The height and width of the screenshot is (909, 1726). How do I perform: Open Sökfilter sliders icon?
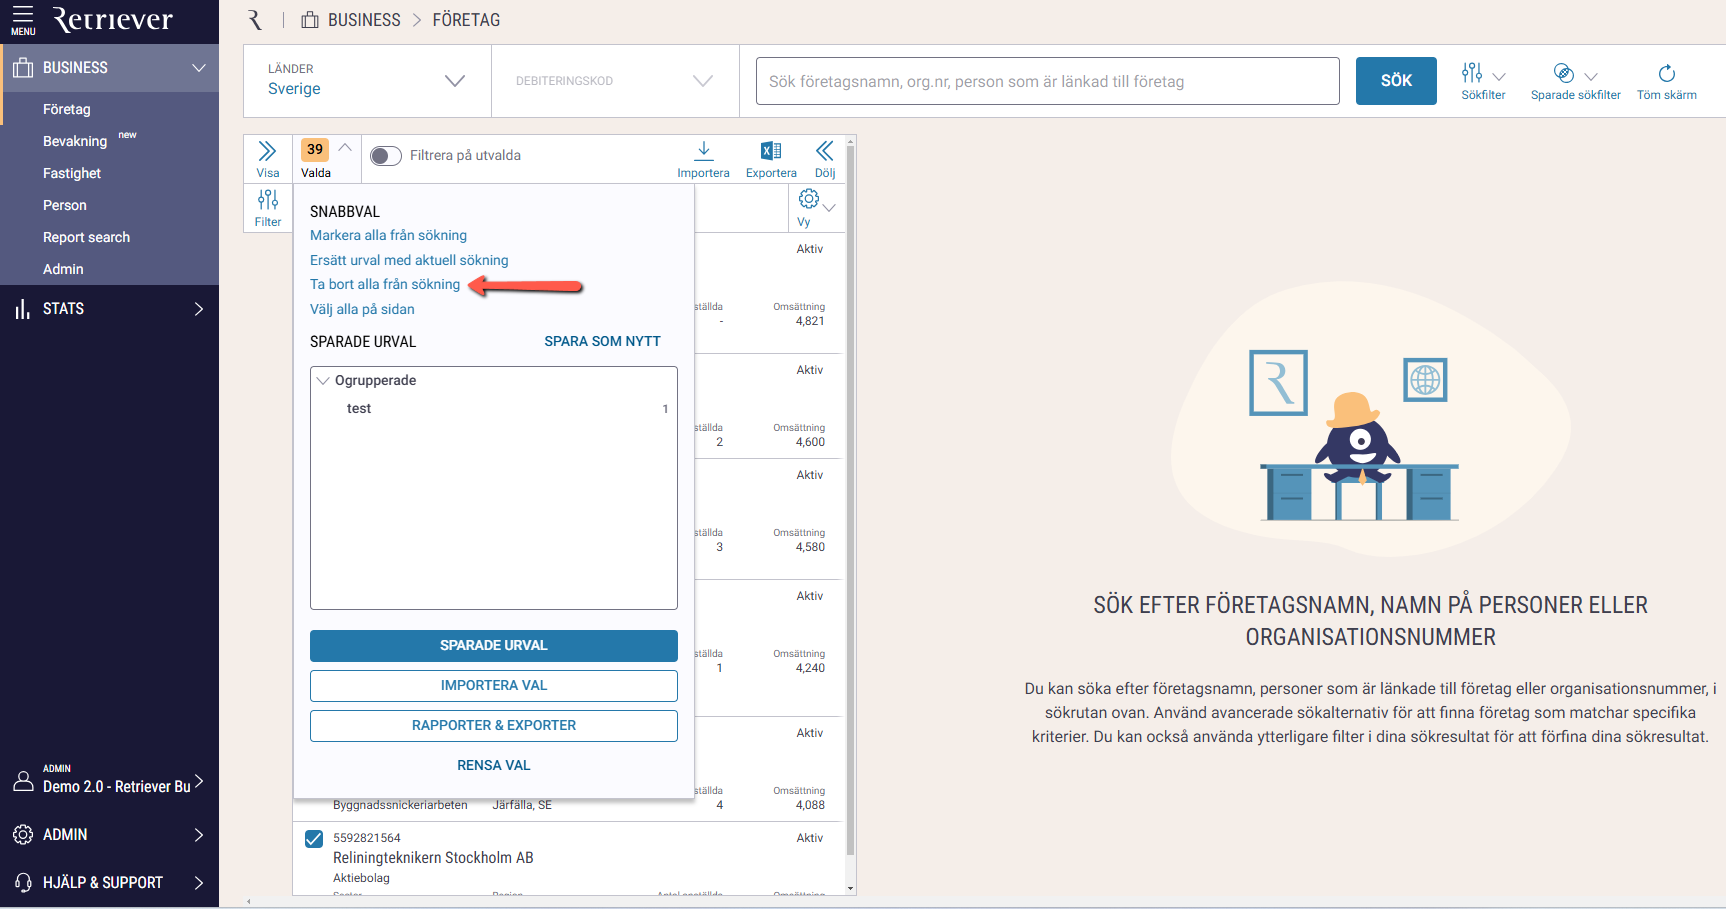[x=1472, y=73]
